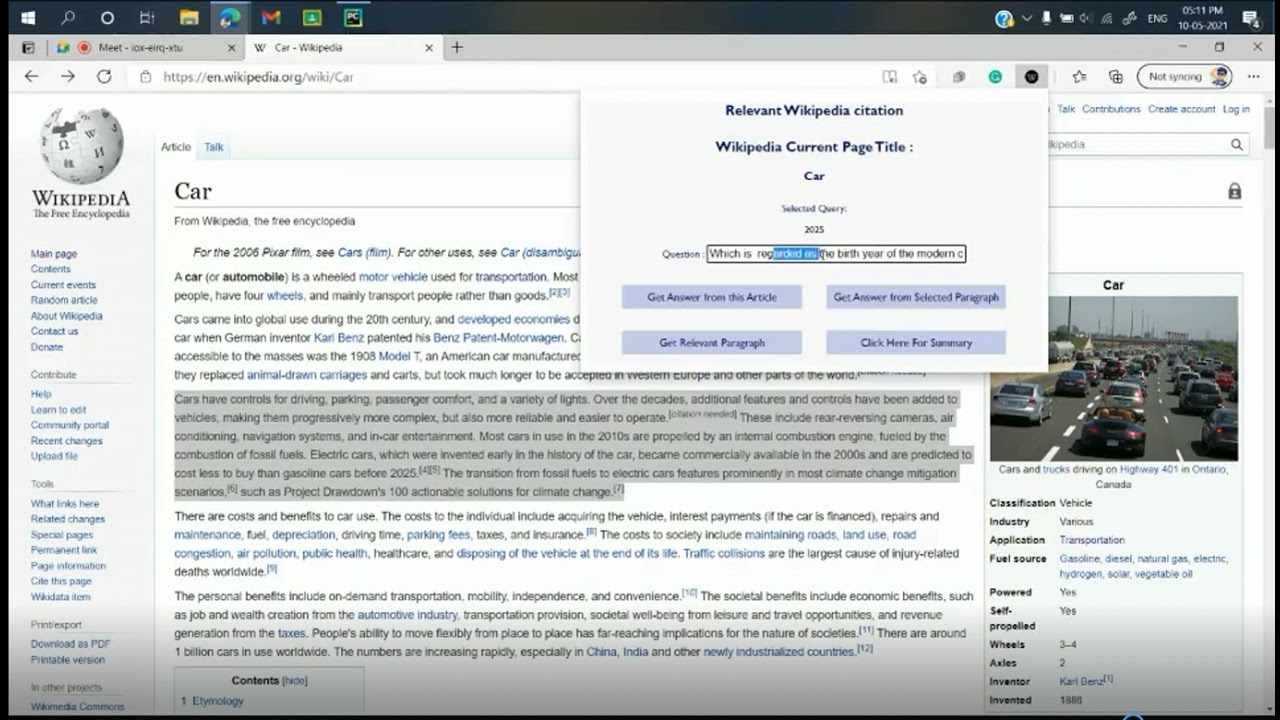Jump to Etymology in contents
Screen dimensions: 1280x720
pos(218,701)
